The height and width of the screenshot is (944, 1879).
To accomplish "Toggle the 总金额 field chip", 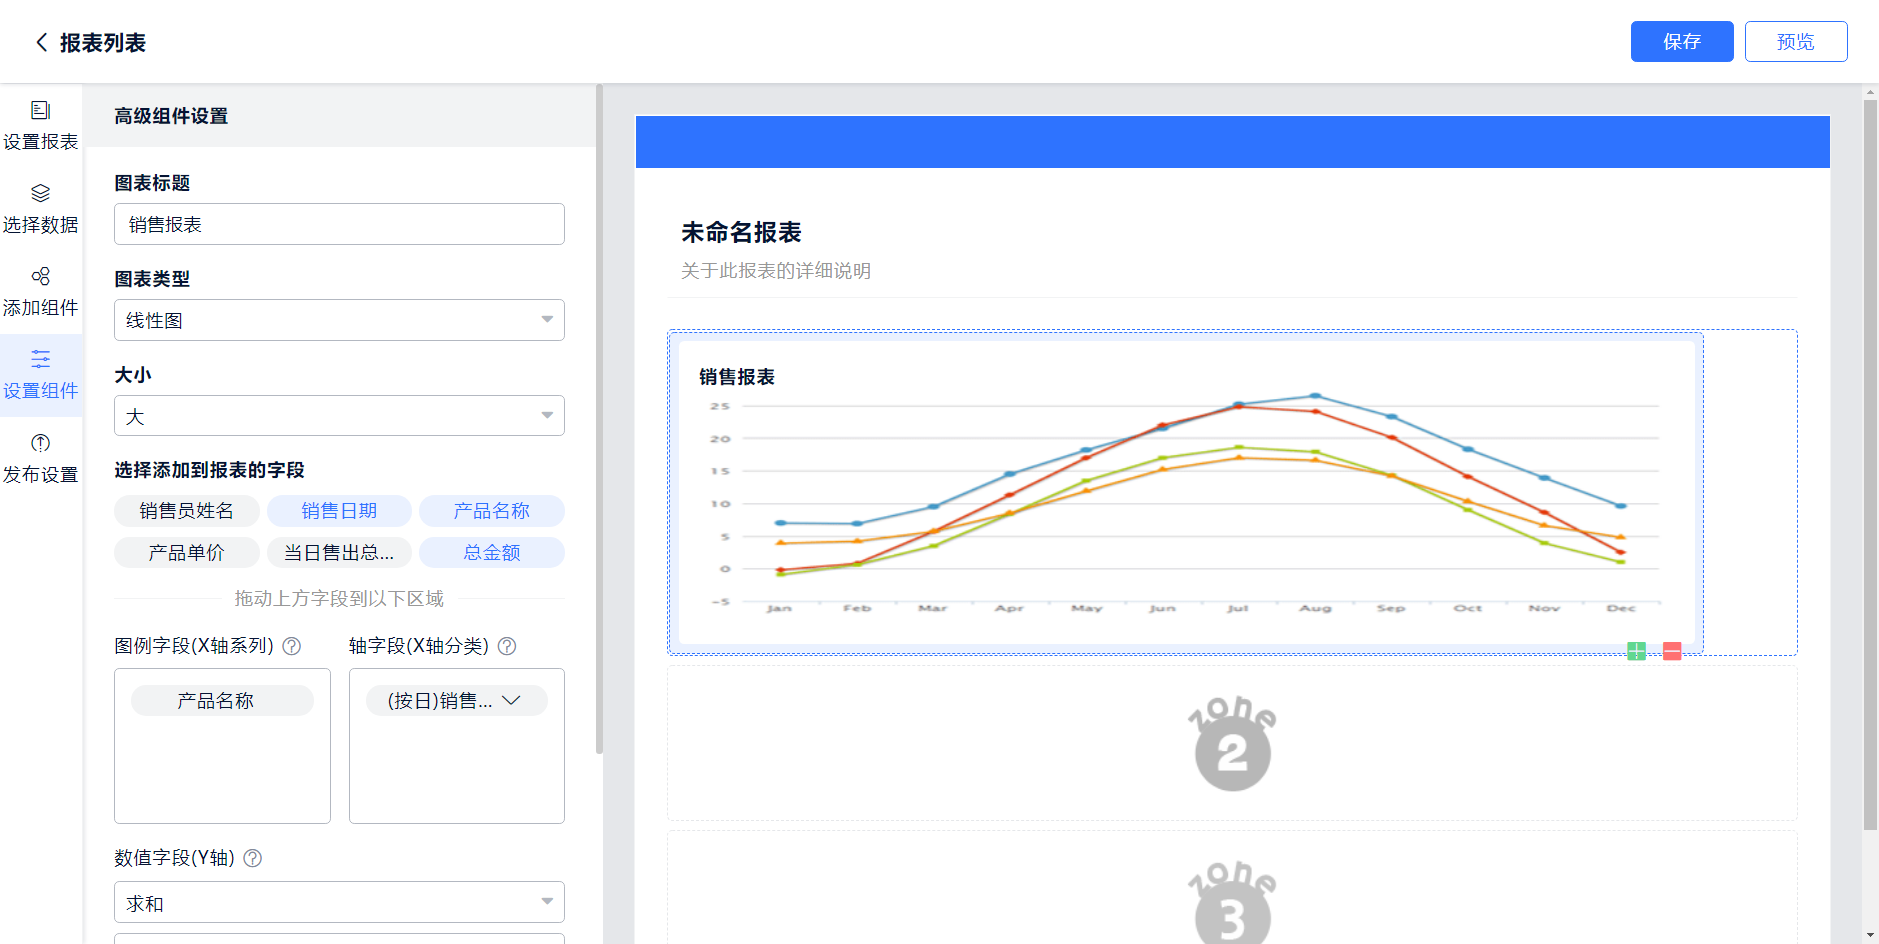I will (x=491, y=553).
